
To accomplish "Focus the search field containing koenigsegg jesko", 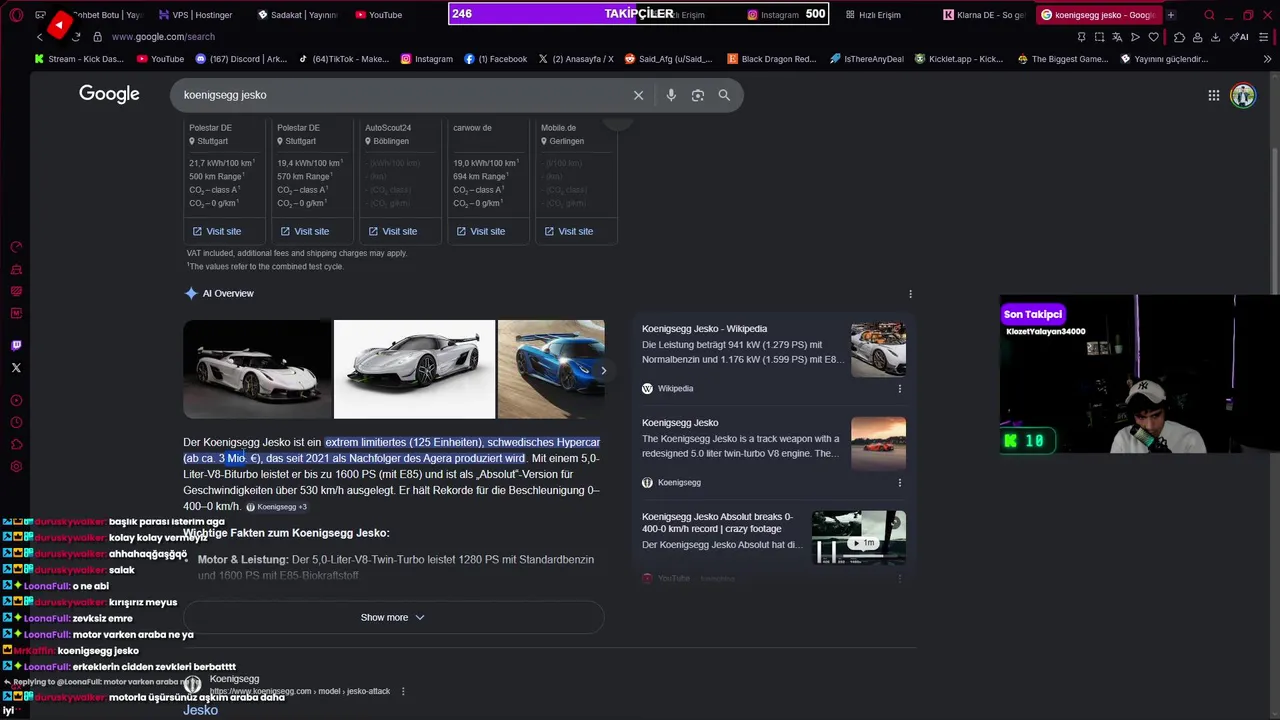I will 400,95.
